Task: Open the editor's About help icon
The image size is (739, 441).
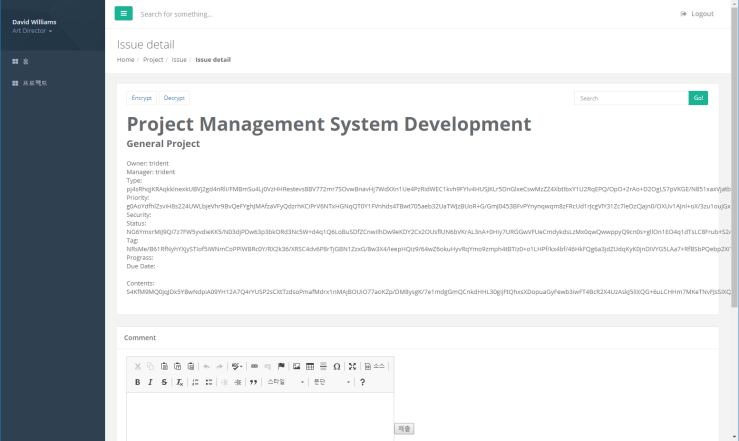Action: 362,382
